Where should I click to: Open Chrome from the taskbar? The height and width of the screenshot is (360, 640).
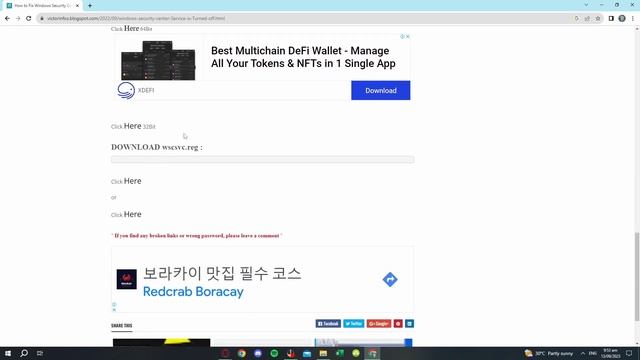point(242,353)
